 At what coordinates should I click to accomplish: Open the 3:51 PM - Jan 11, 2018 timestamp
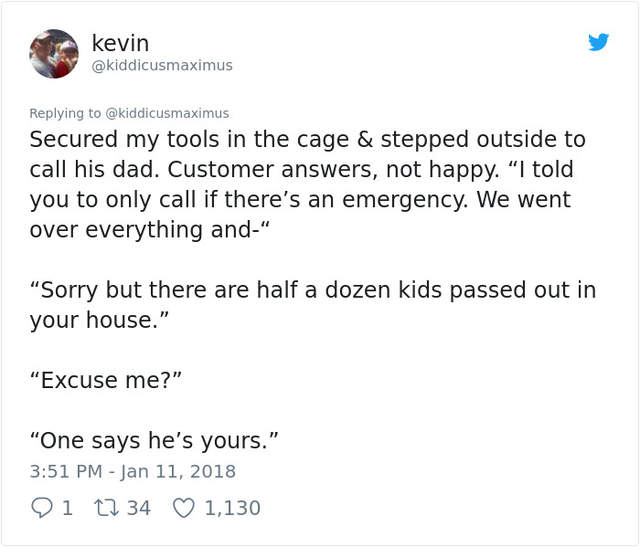[132, 470]
